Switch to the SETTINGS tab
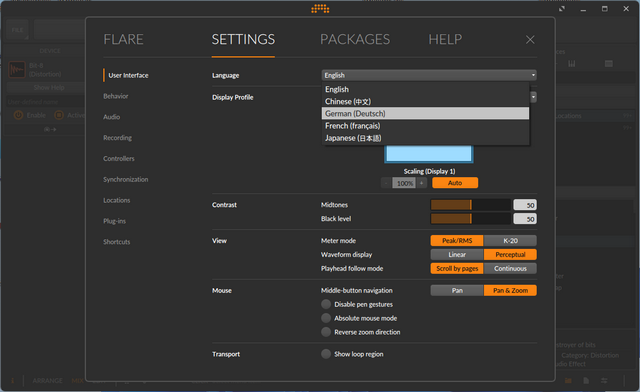The image size is (640, 392). click(243, 40)
